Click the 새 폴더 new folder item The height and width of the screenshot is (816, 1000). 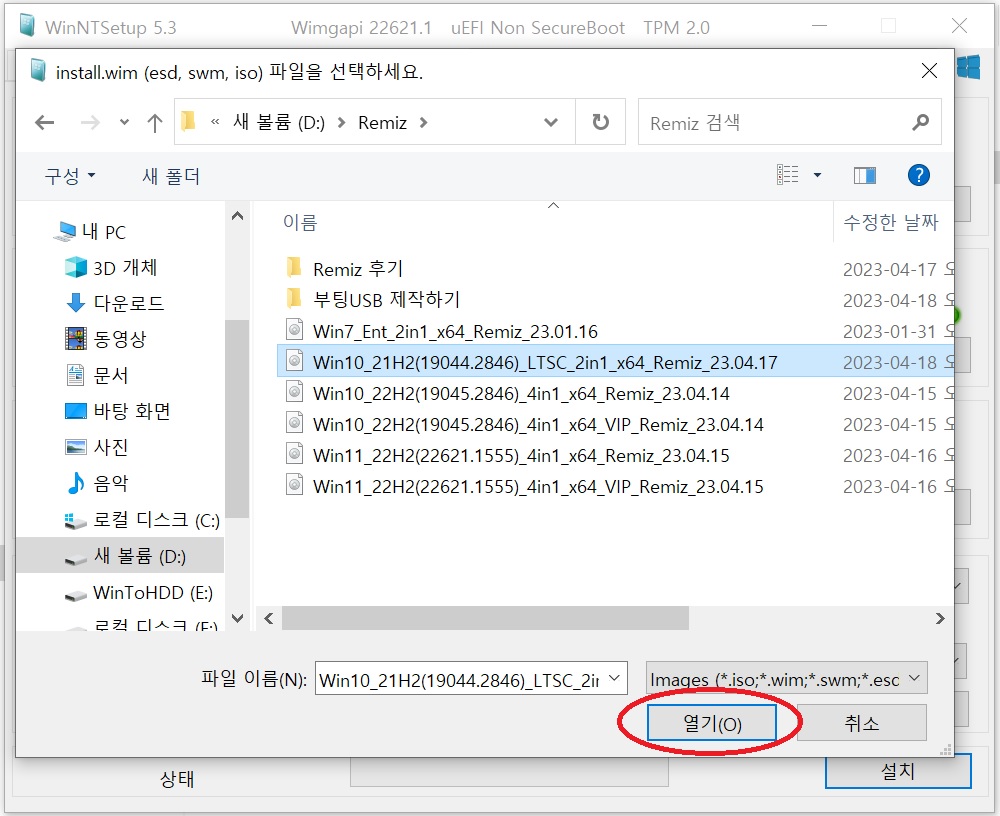(x=171, y=176)
